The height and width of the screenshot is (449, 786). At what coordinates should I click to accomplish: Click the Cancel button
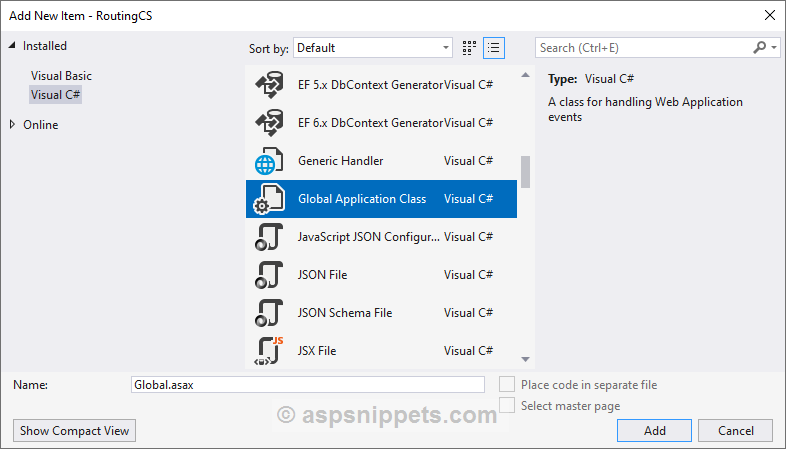(735, 430)
